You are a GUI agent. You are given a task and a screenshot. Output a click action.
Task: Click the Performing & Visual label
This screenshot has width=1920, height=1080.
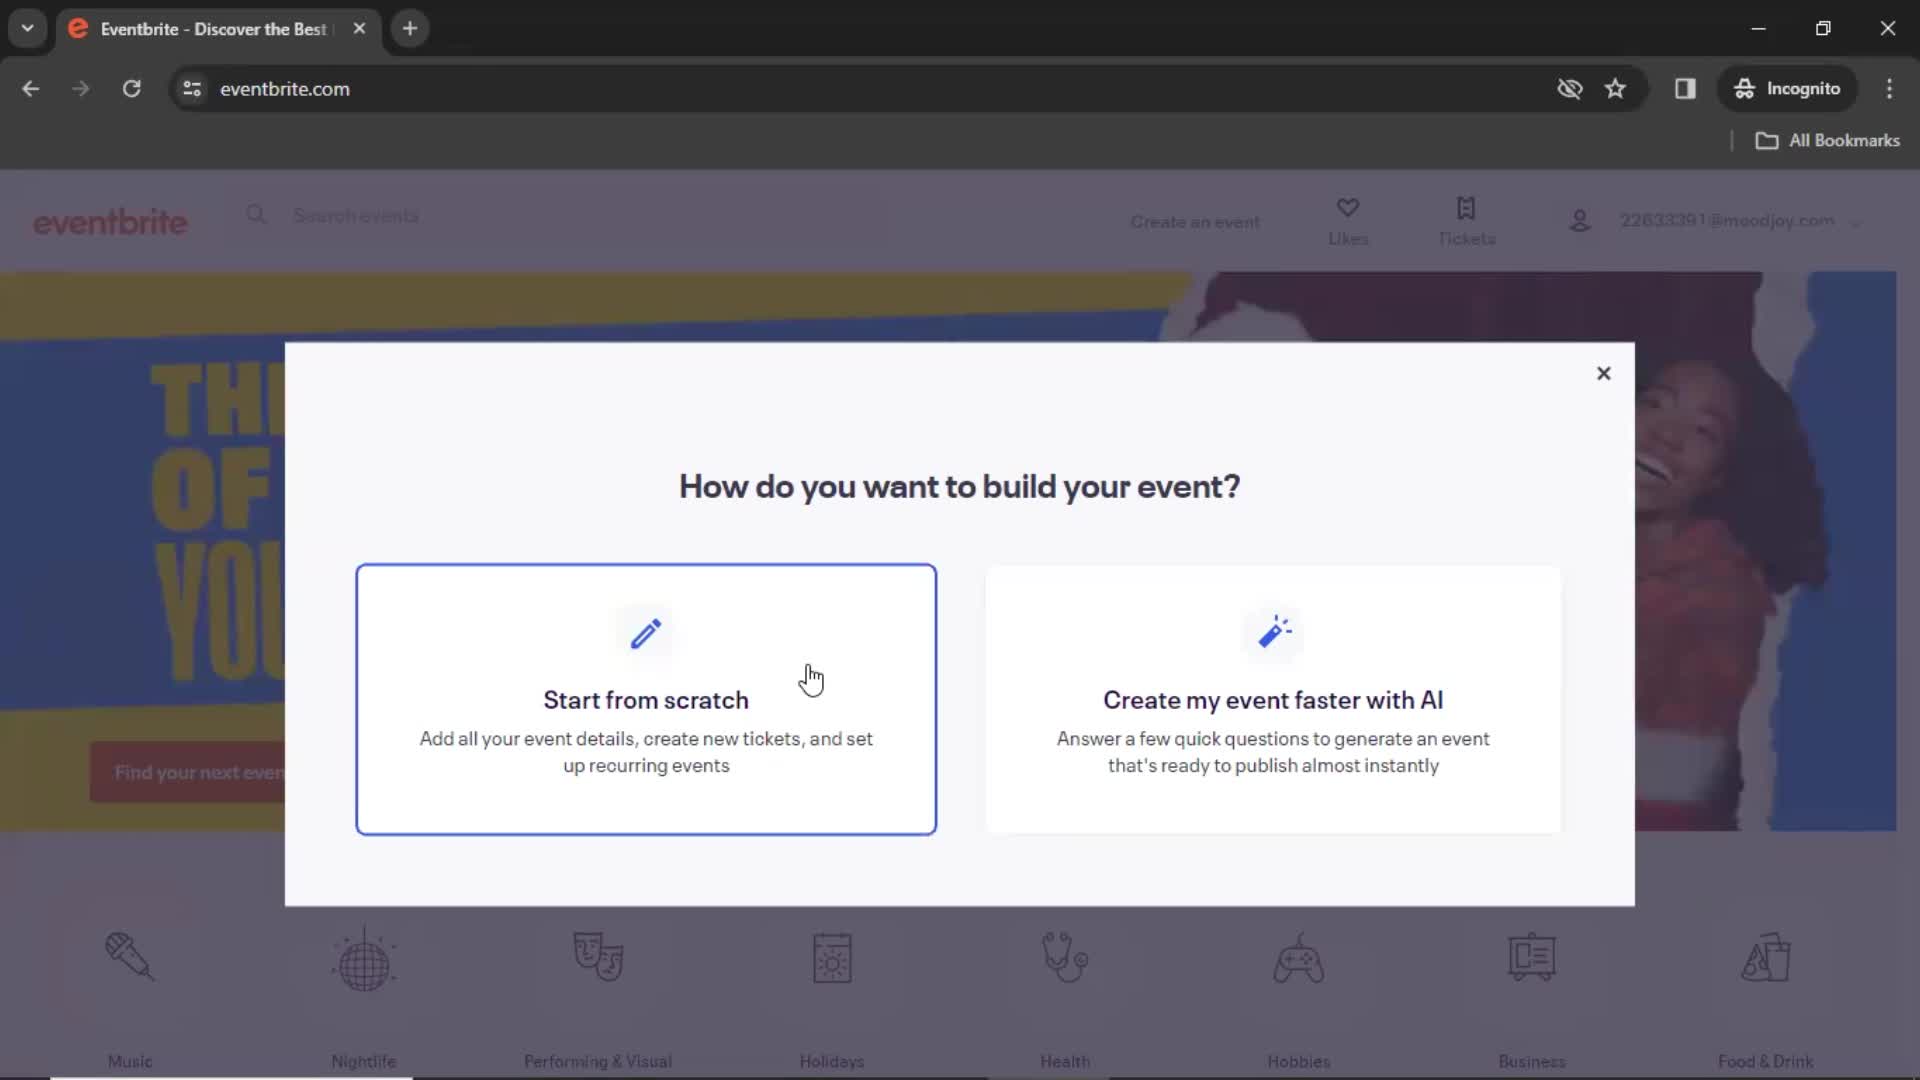(x=598, y=1061)
